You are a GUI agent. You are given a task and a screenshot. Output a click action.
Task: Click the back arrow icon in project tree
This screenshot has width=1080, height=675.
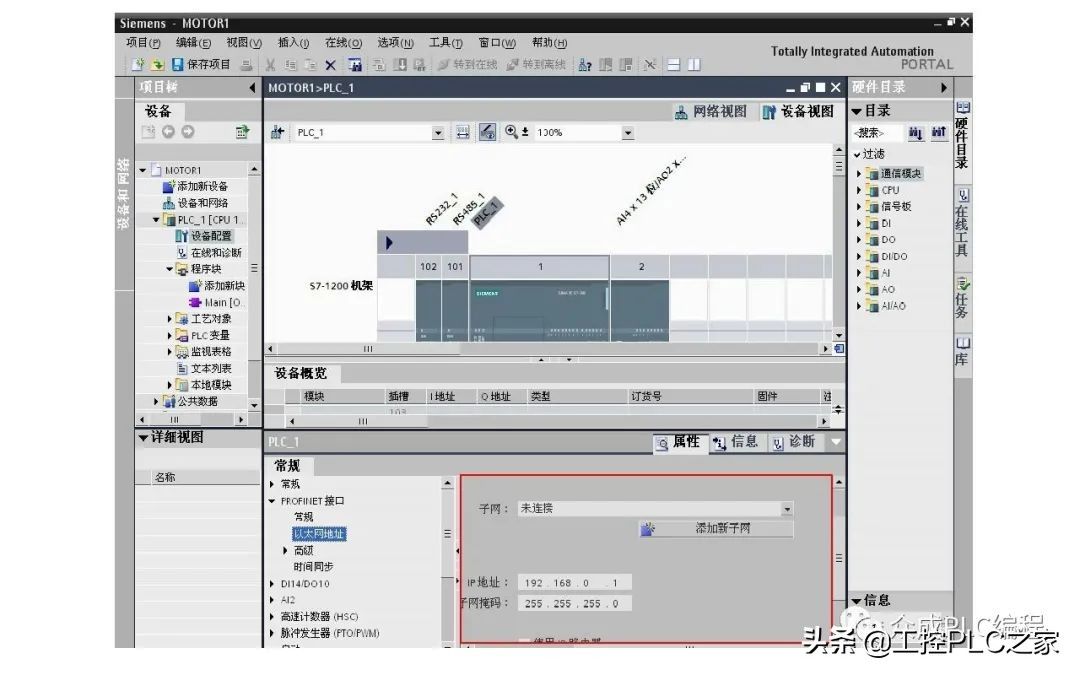tap(168, 132)
